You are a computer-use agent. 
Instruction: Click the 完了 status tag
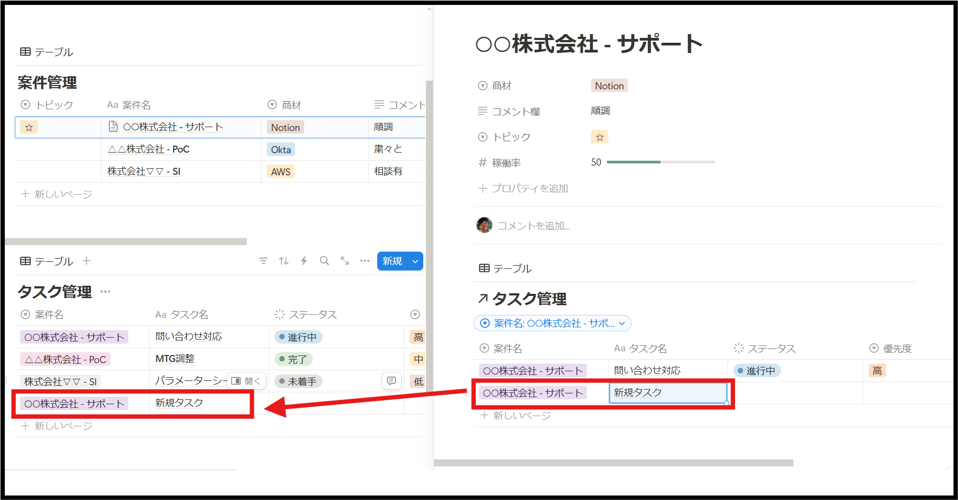pyautogui.click(x=293, y=359)
